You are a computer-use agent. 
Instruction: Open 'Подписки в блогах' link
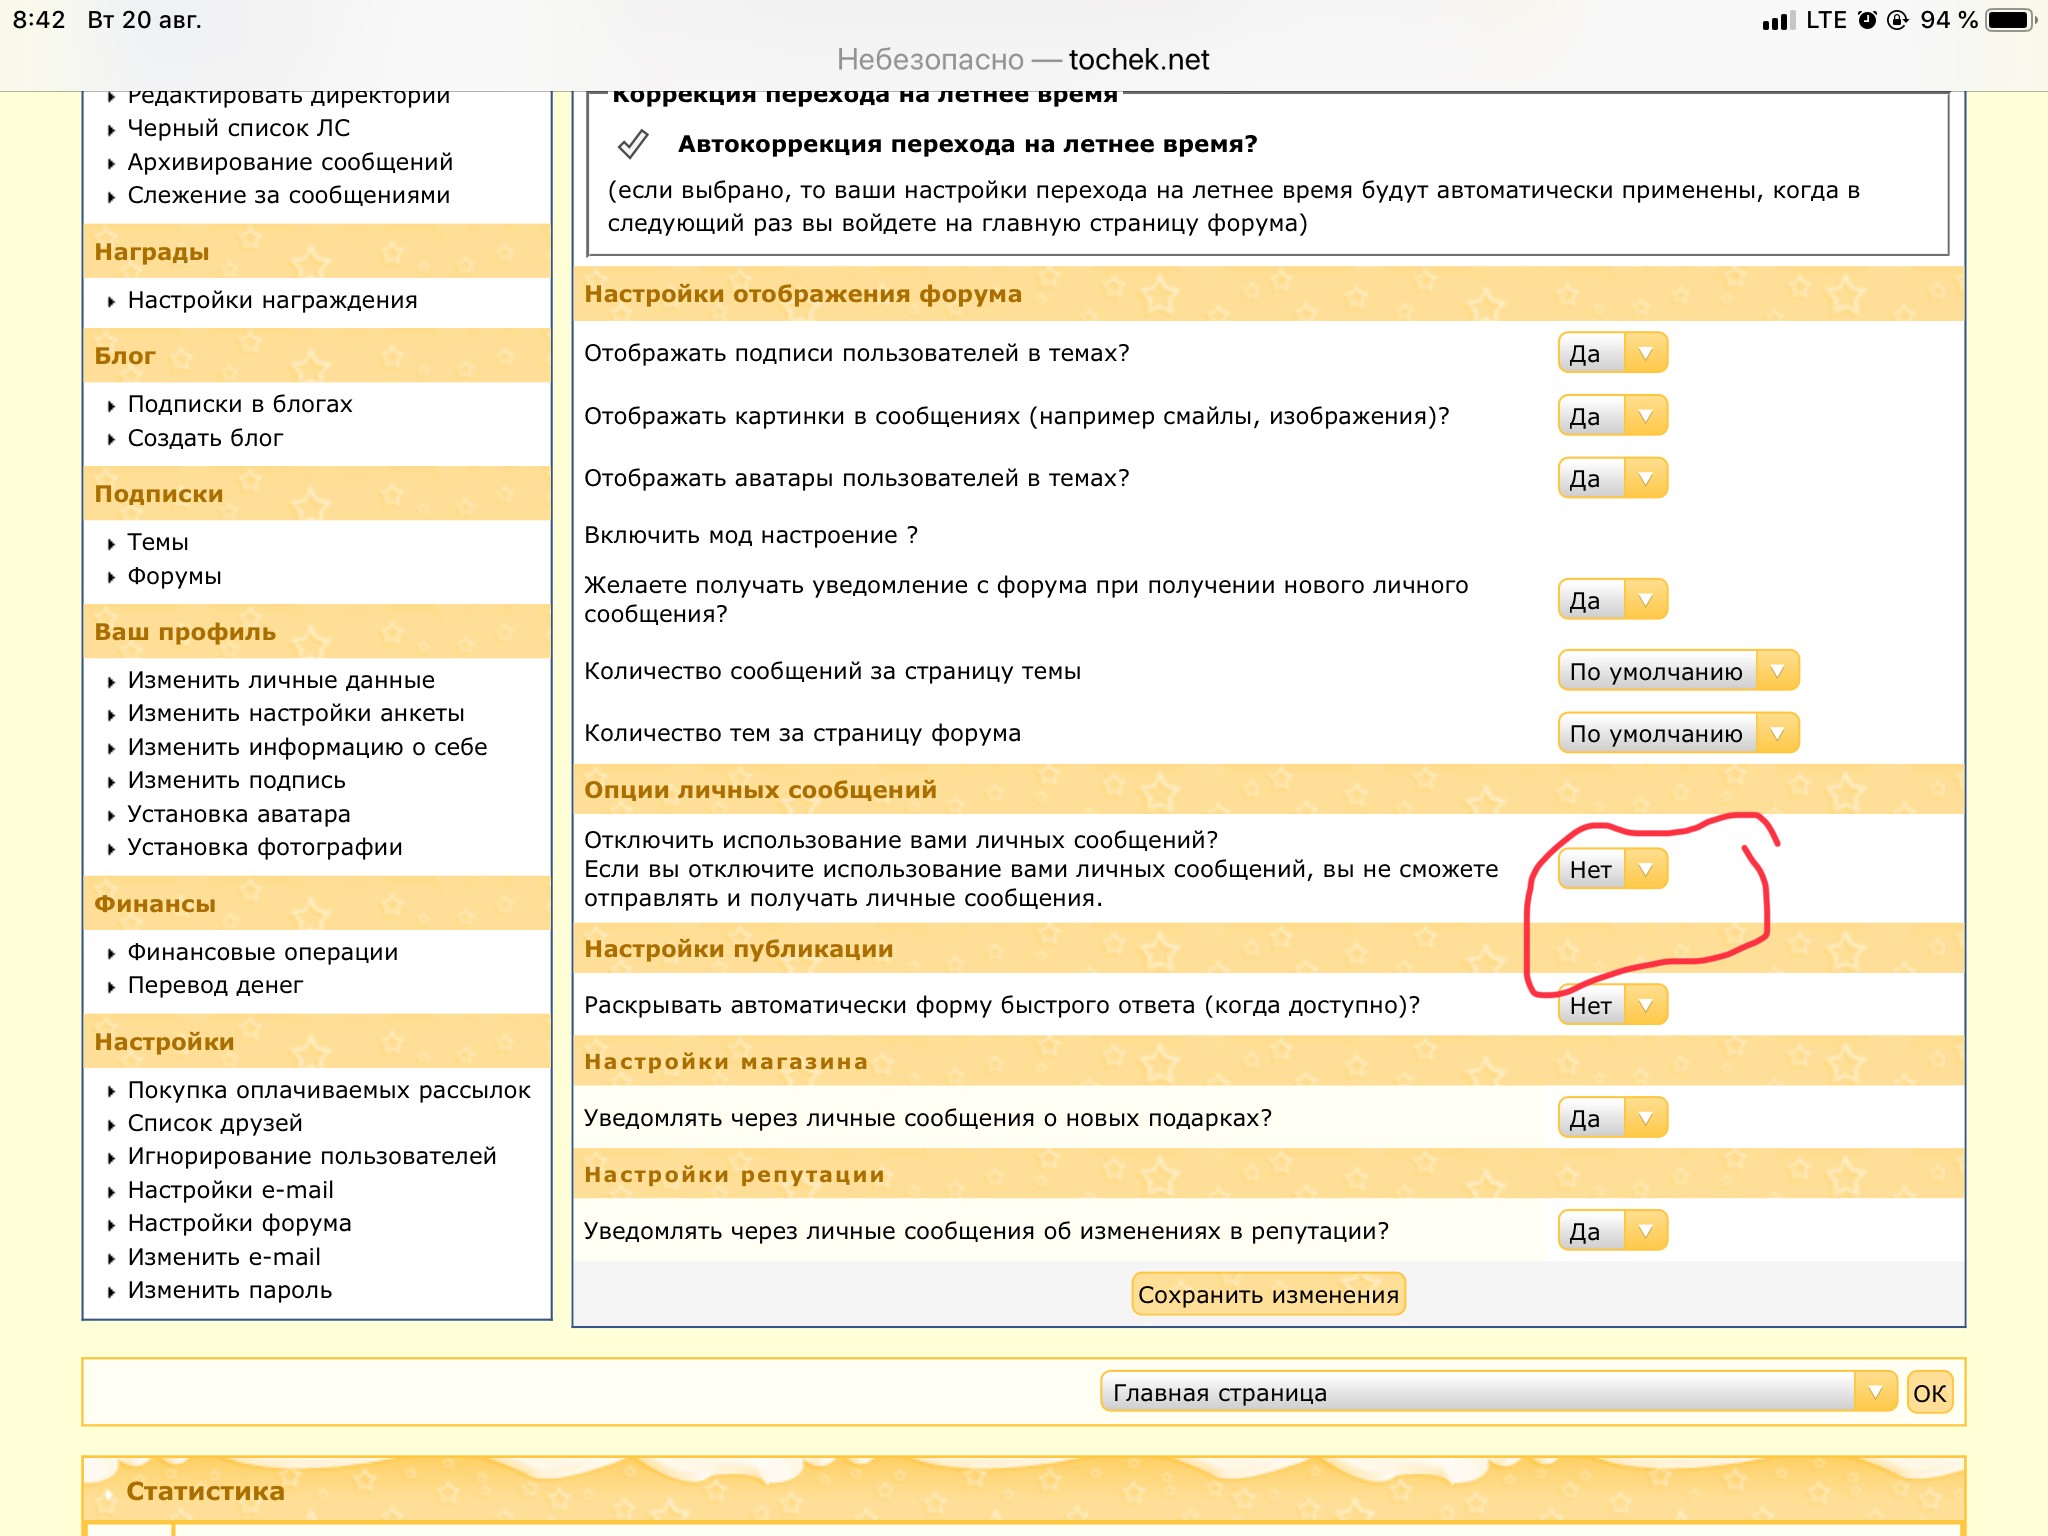click(x=240, y=404)
